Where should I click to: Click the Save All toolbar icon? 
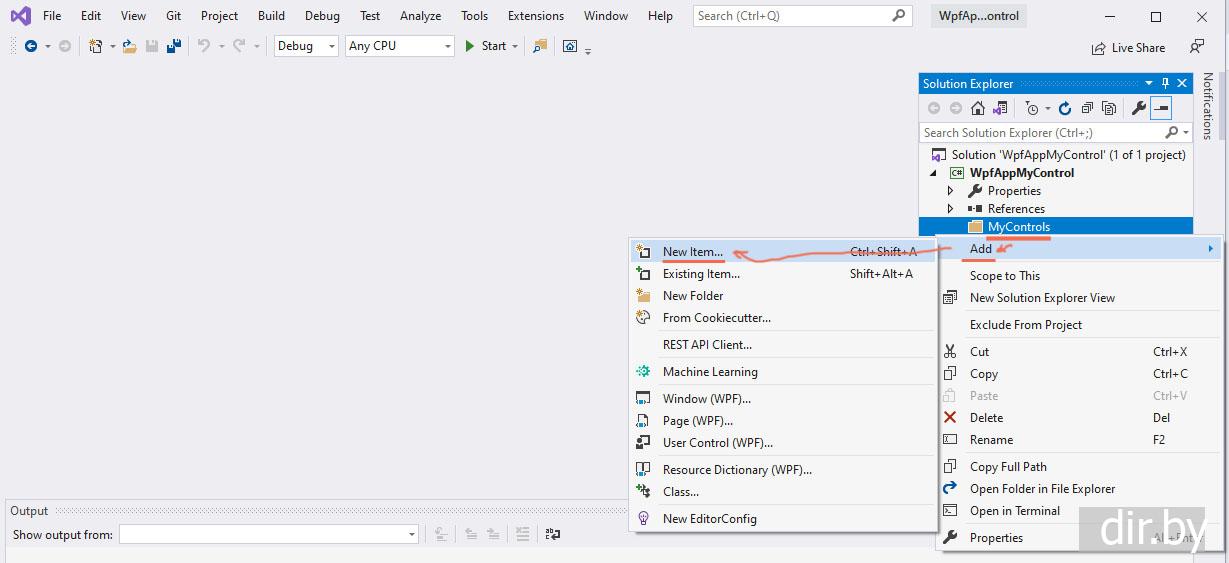[174, 46]
